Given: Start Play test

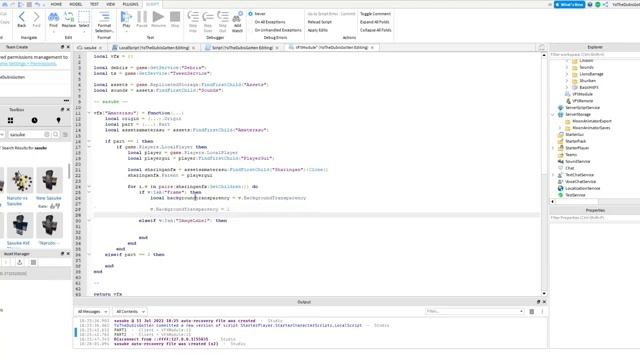Looking at the screenshot, I should tap(127, 20).
